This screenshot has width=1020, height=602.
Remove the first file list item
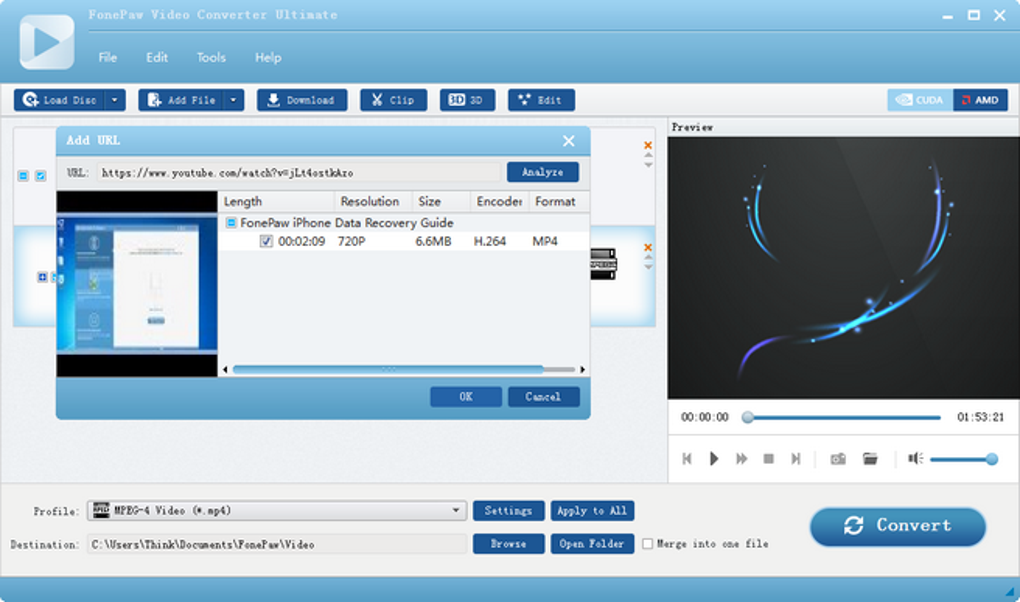click(x=648, y=145)
